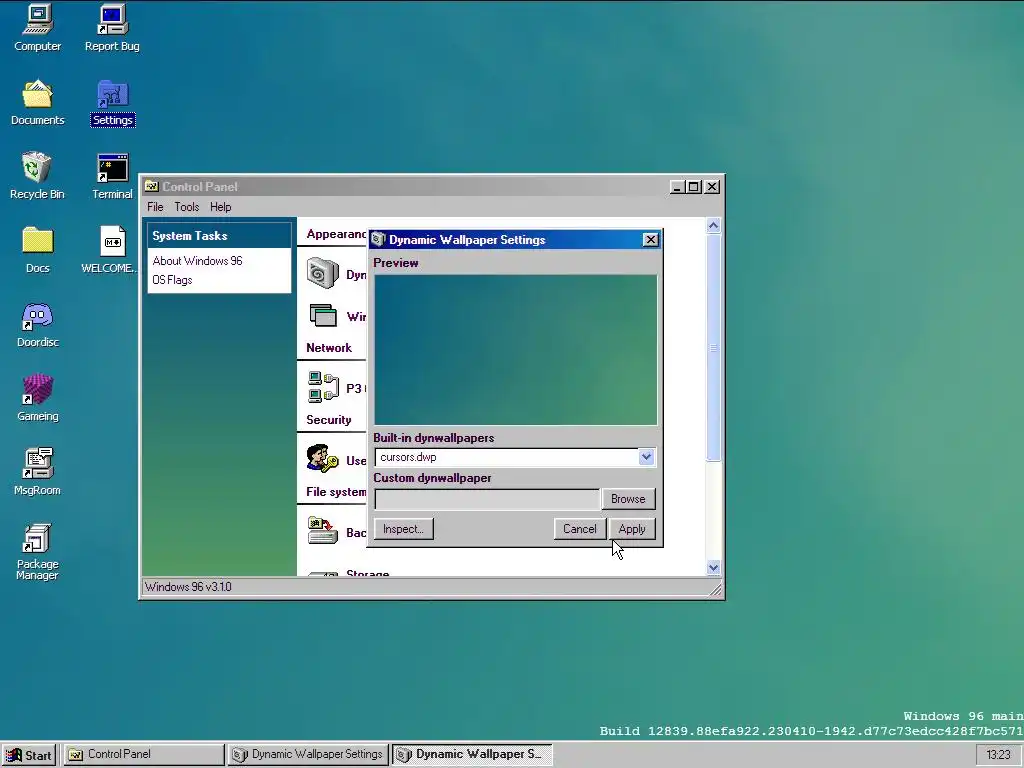Click the P3 network computers icon
1024x768 pixels.
tap(323, 387)
